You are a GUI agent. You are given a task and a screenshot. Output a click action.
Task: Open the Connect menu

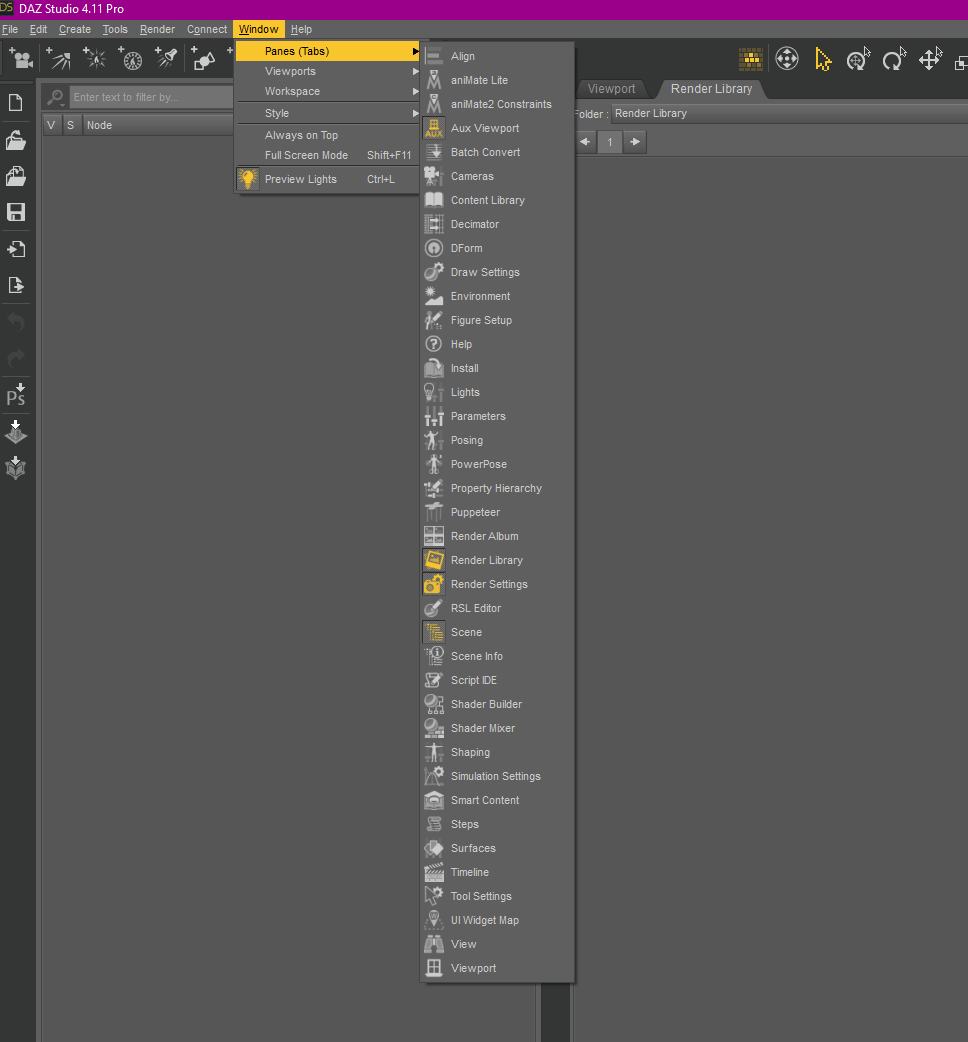click(207, 29)
